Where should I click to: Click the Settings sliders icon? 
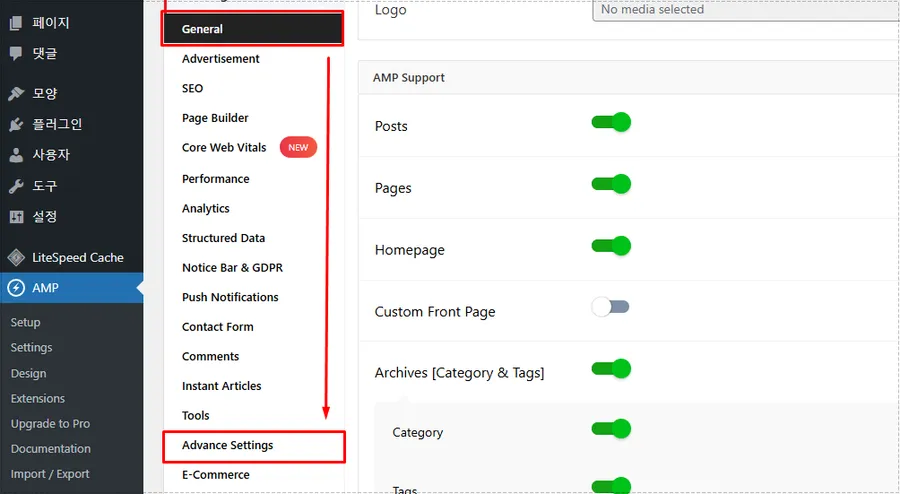(x=16, y=217)
